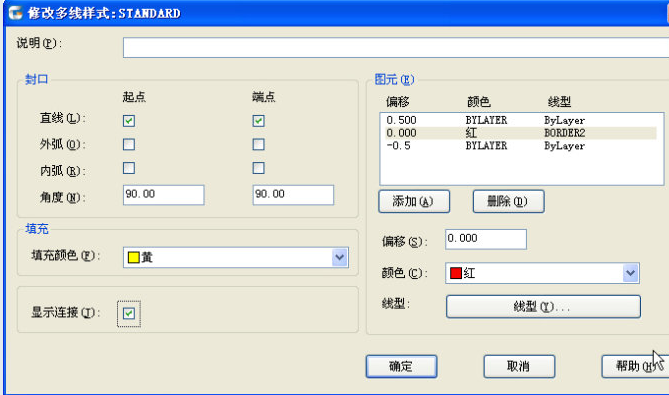
Task: Open the 线型(Y)... button
Action: (x=543, y=306)
